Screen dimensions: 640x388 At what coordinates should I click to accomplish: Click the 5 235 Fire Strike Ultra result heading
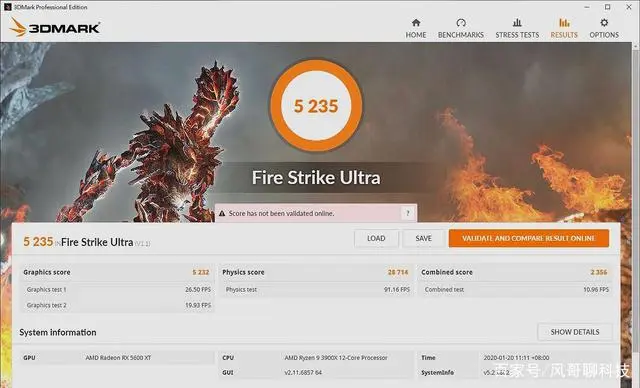click(87, 242)
